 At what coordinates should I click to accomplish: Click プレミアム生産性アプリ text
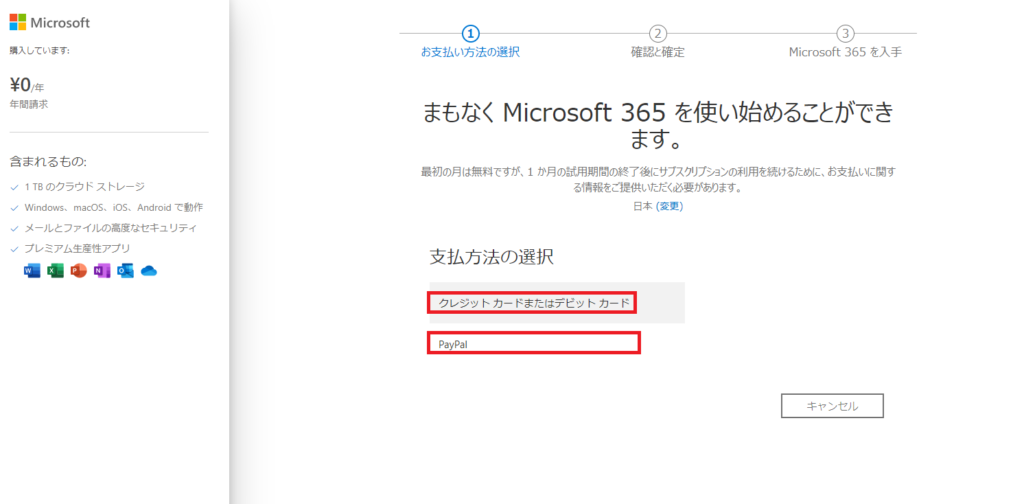(77, 248)
